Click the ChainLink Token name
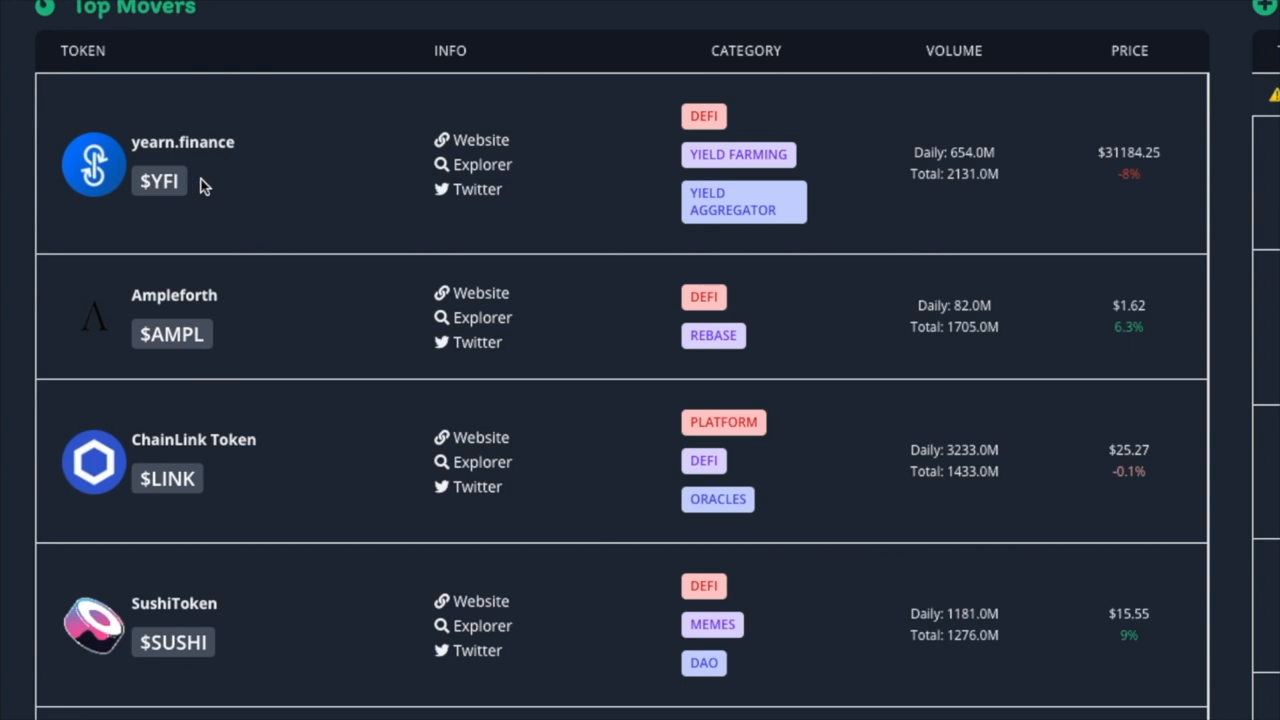The image size is (1280, 720). [194, 439]
